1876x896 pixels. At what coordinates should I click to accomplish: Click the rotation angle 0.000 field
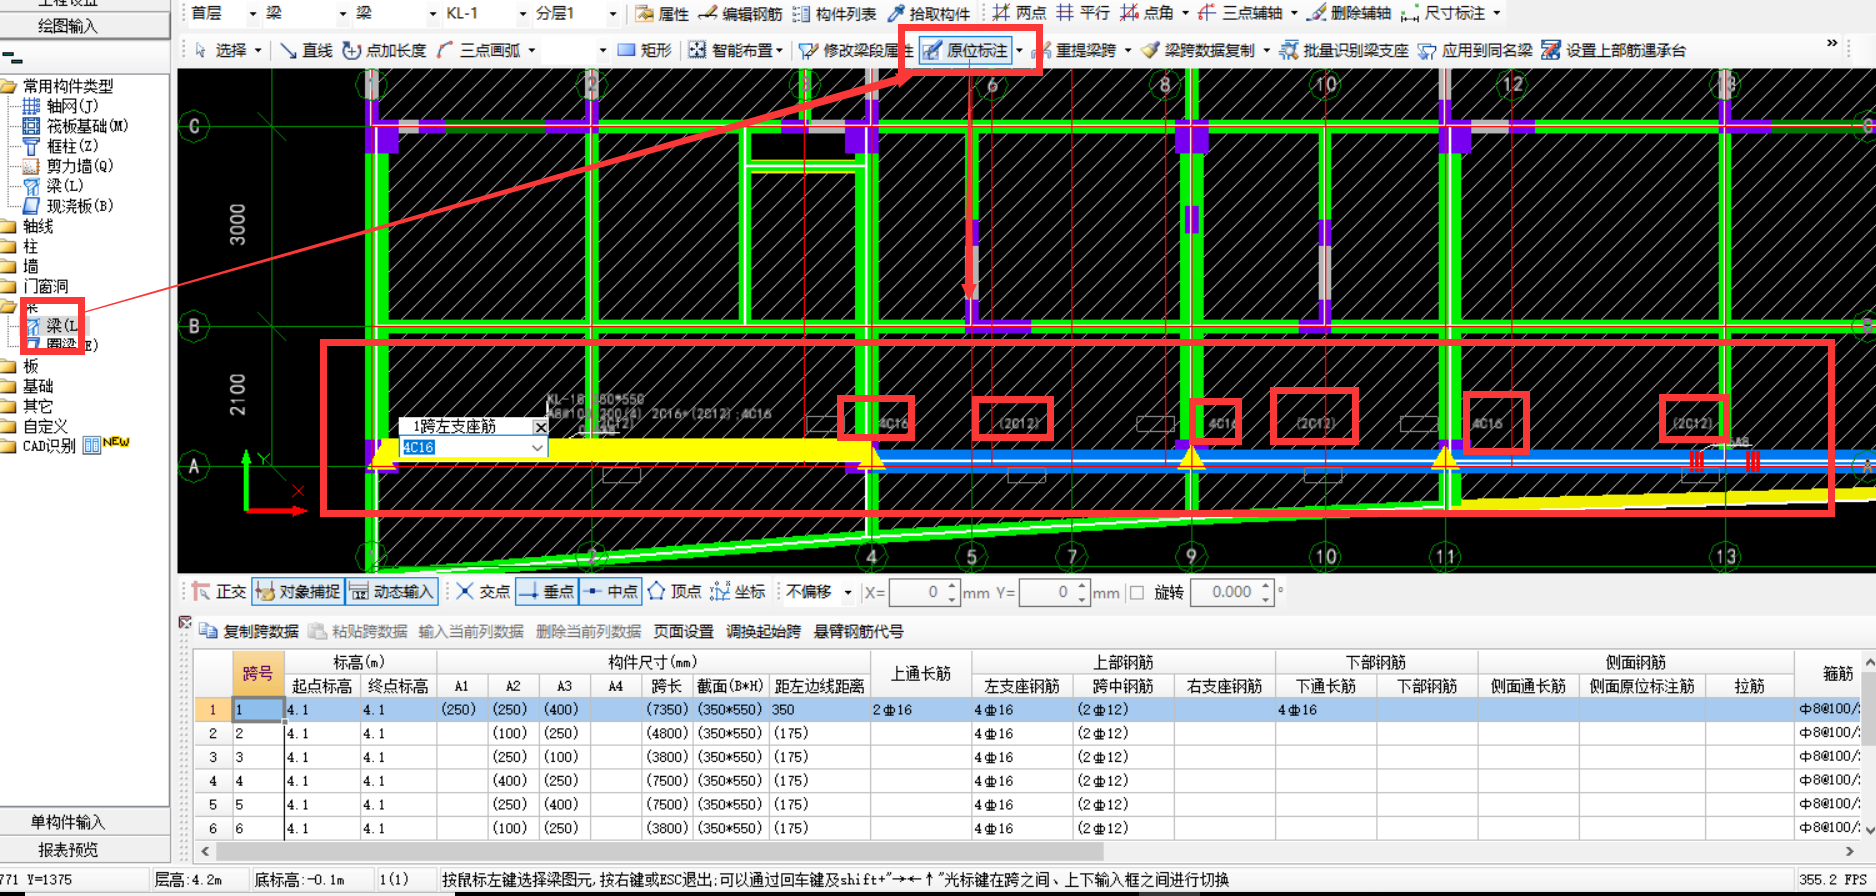pyautogui.click(x=1224, y=592)
